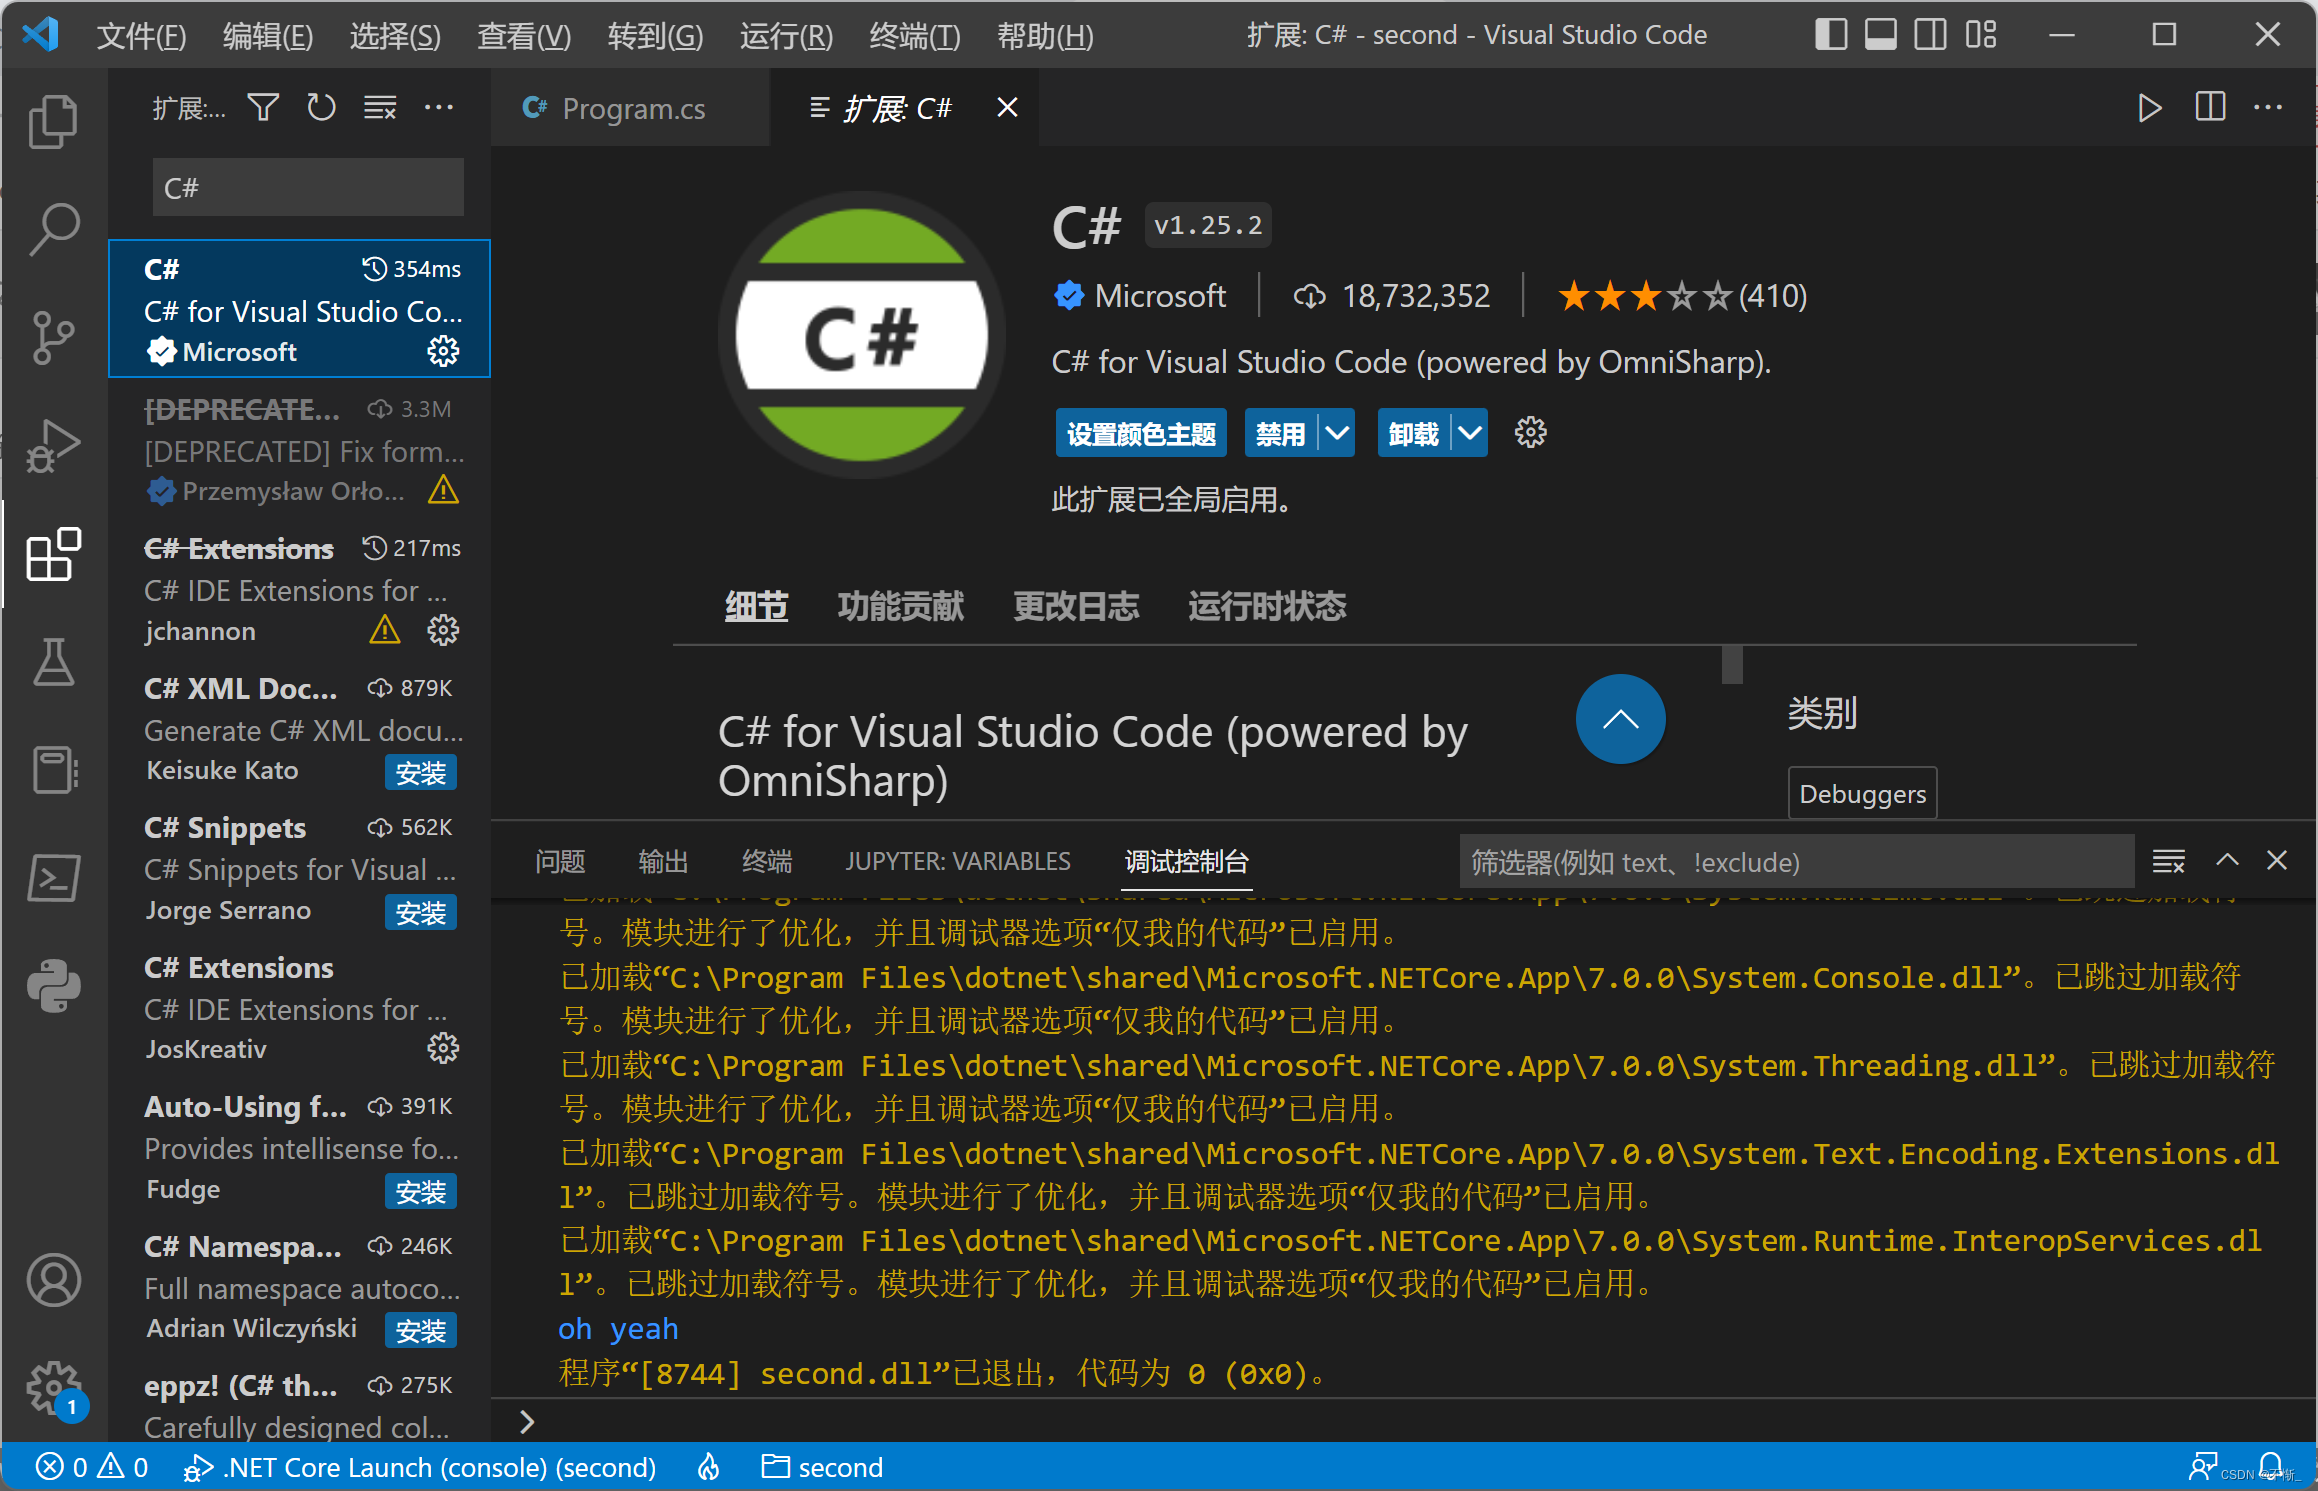Click the extension details scrollbar thumb
Screen dimensions: 2318x1491
tap(1732, 664)
